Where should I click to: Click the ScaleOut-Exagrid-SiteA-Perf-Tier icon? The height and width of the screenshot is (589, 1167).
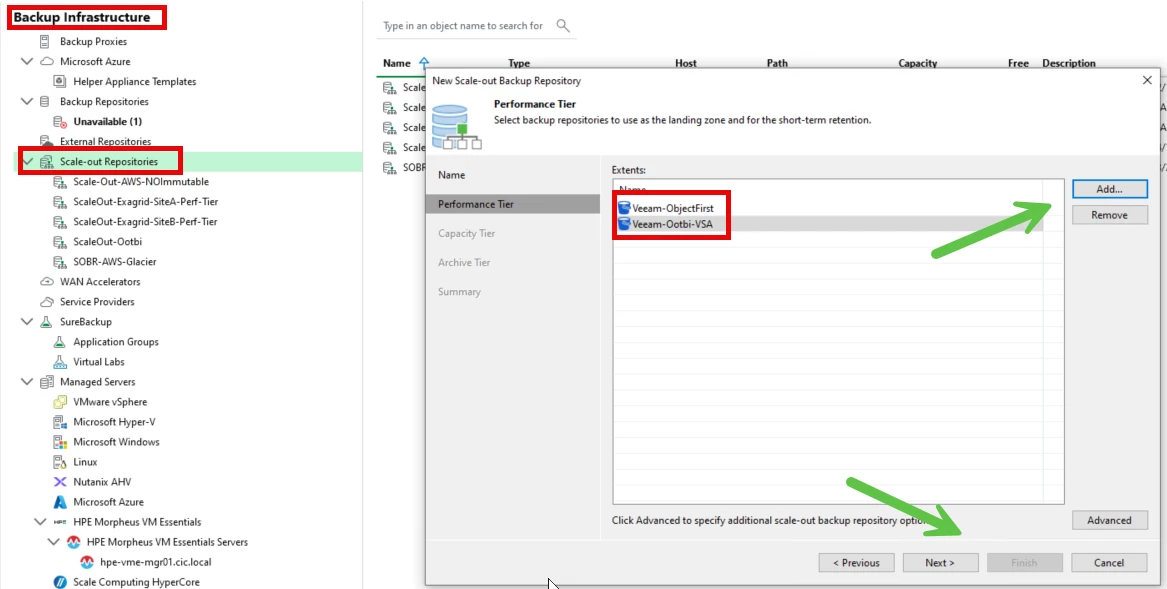pyautogui.click(x=60, y=202)
